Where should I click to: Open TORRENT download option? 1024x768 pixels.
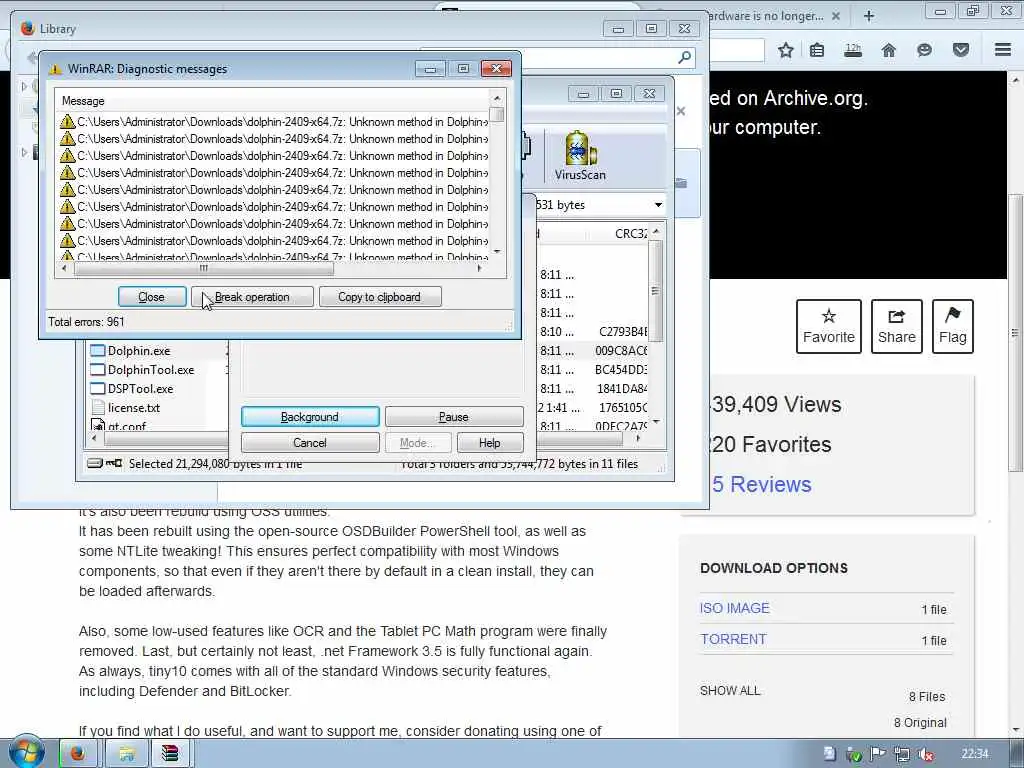coord(733,639)
